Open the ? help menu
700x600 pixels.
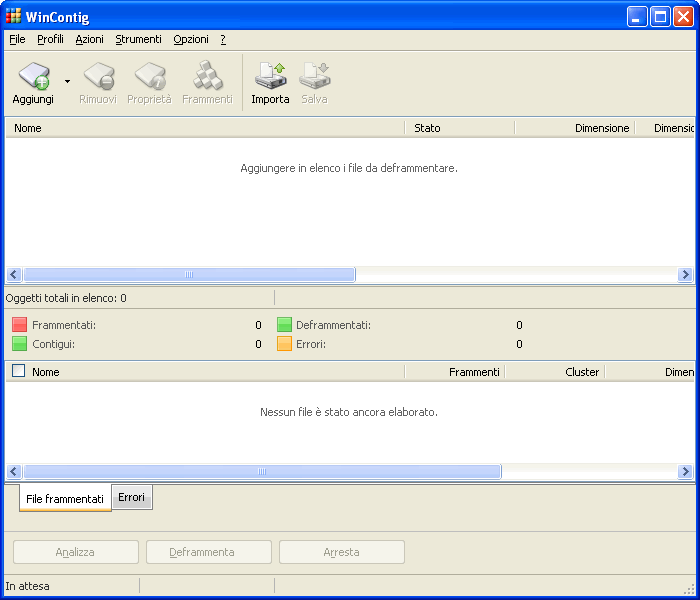coord(223,39)
